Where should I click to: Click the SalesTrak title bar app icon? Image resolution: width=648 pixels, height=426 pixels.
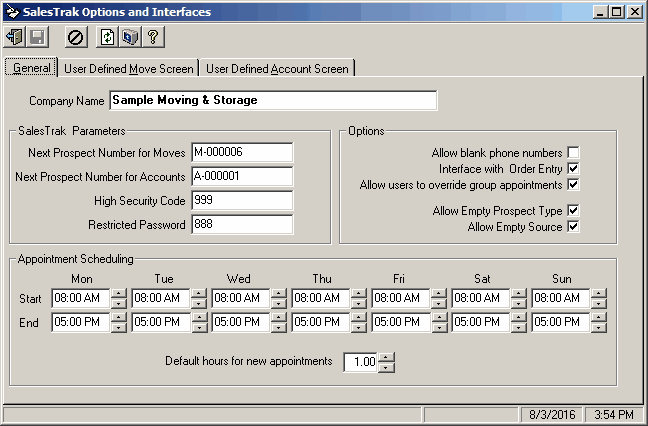[x=12, y=12]
